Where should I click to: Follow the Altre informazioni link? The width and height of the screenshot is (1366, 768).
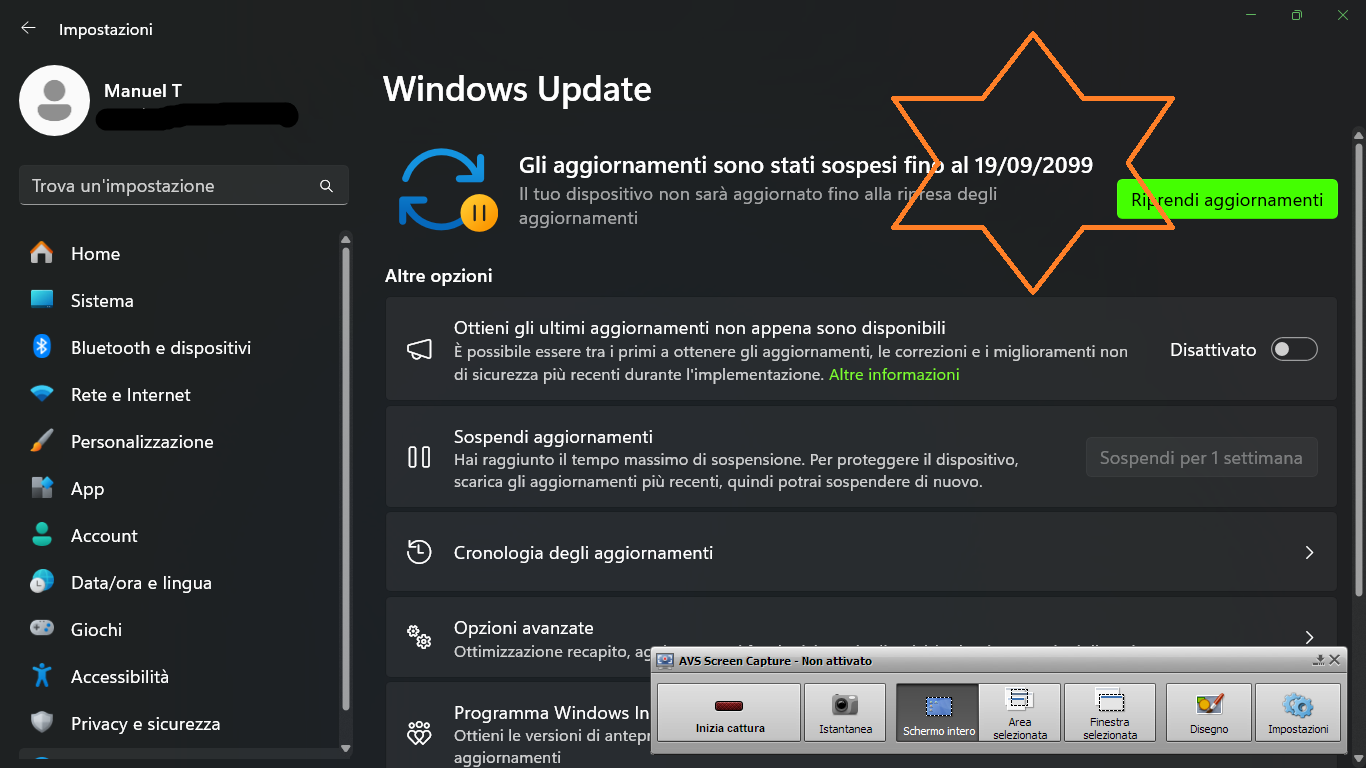(x=894, y=375)
